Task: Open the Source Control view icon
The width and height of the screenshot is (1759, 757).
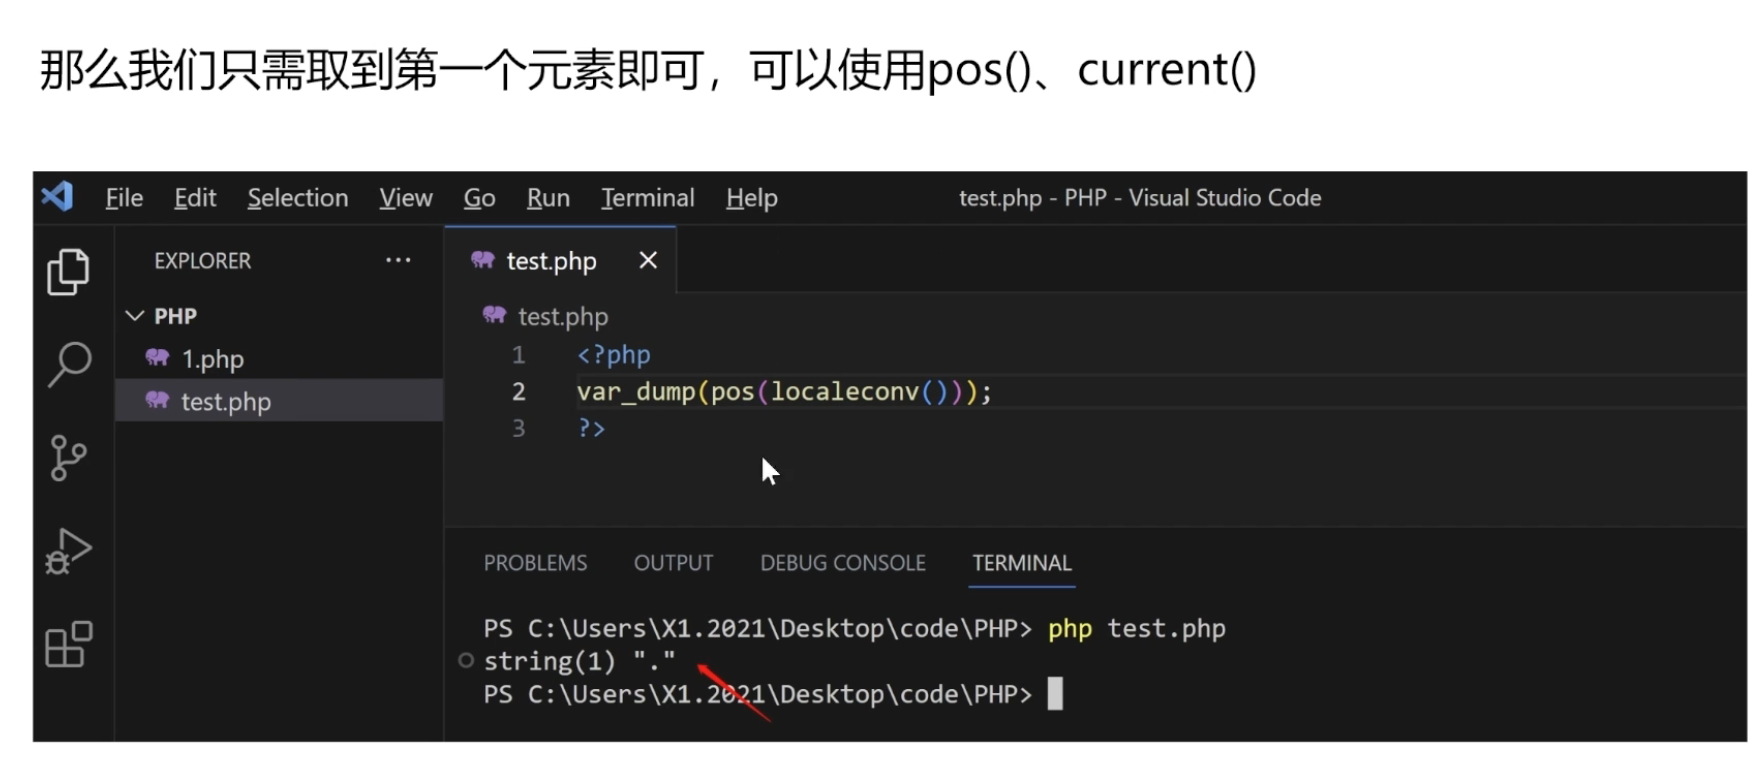Action: (x=67, y=458)
